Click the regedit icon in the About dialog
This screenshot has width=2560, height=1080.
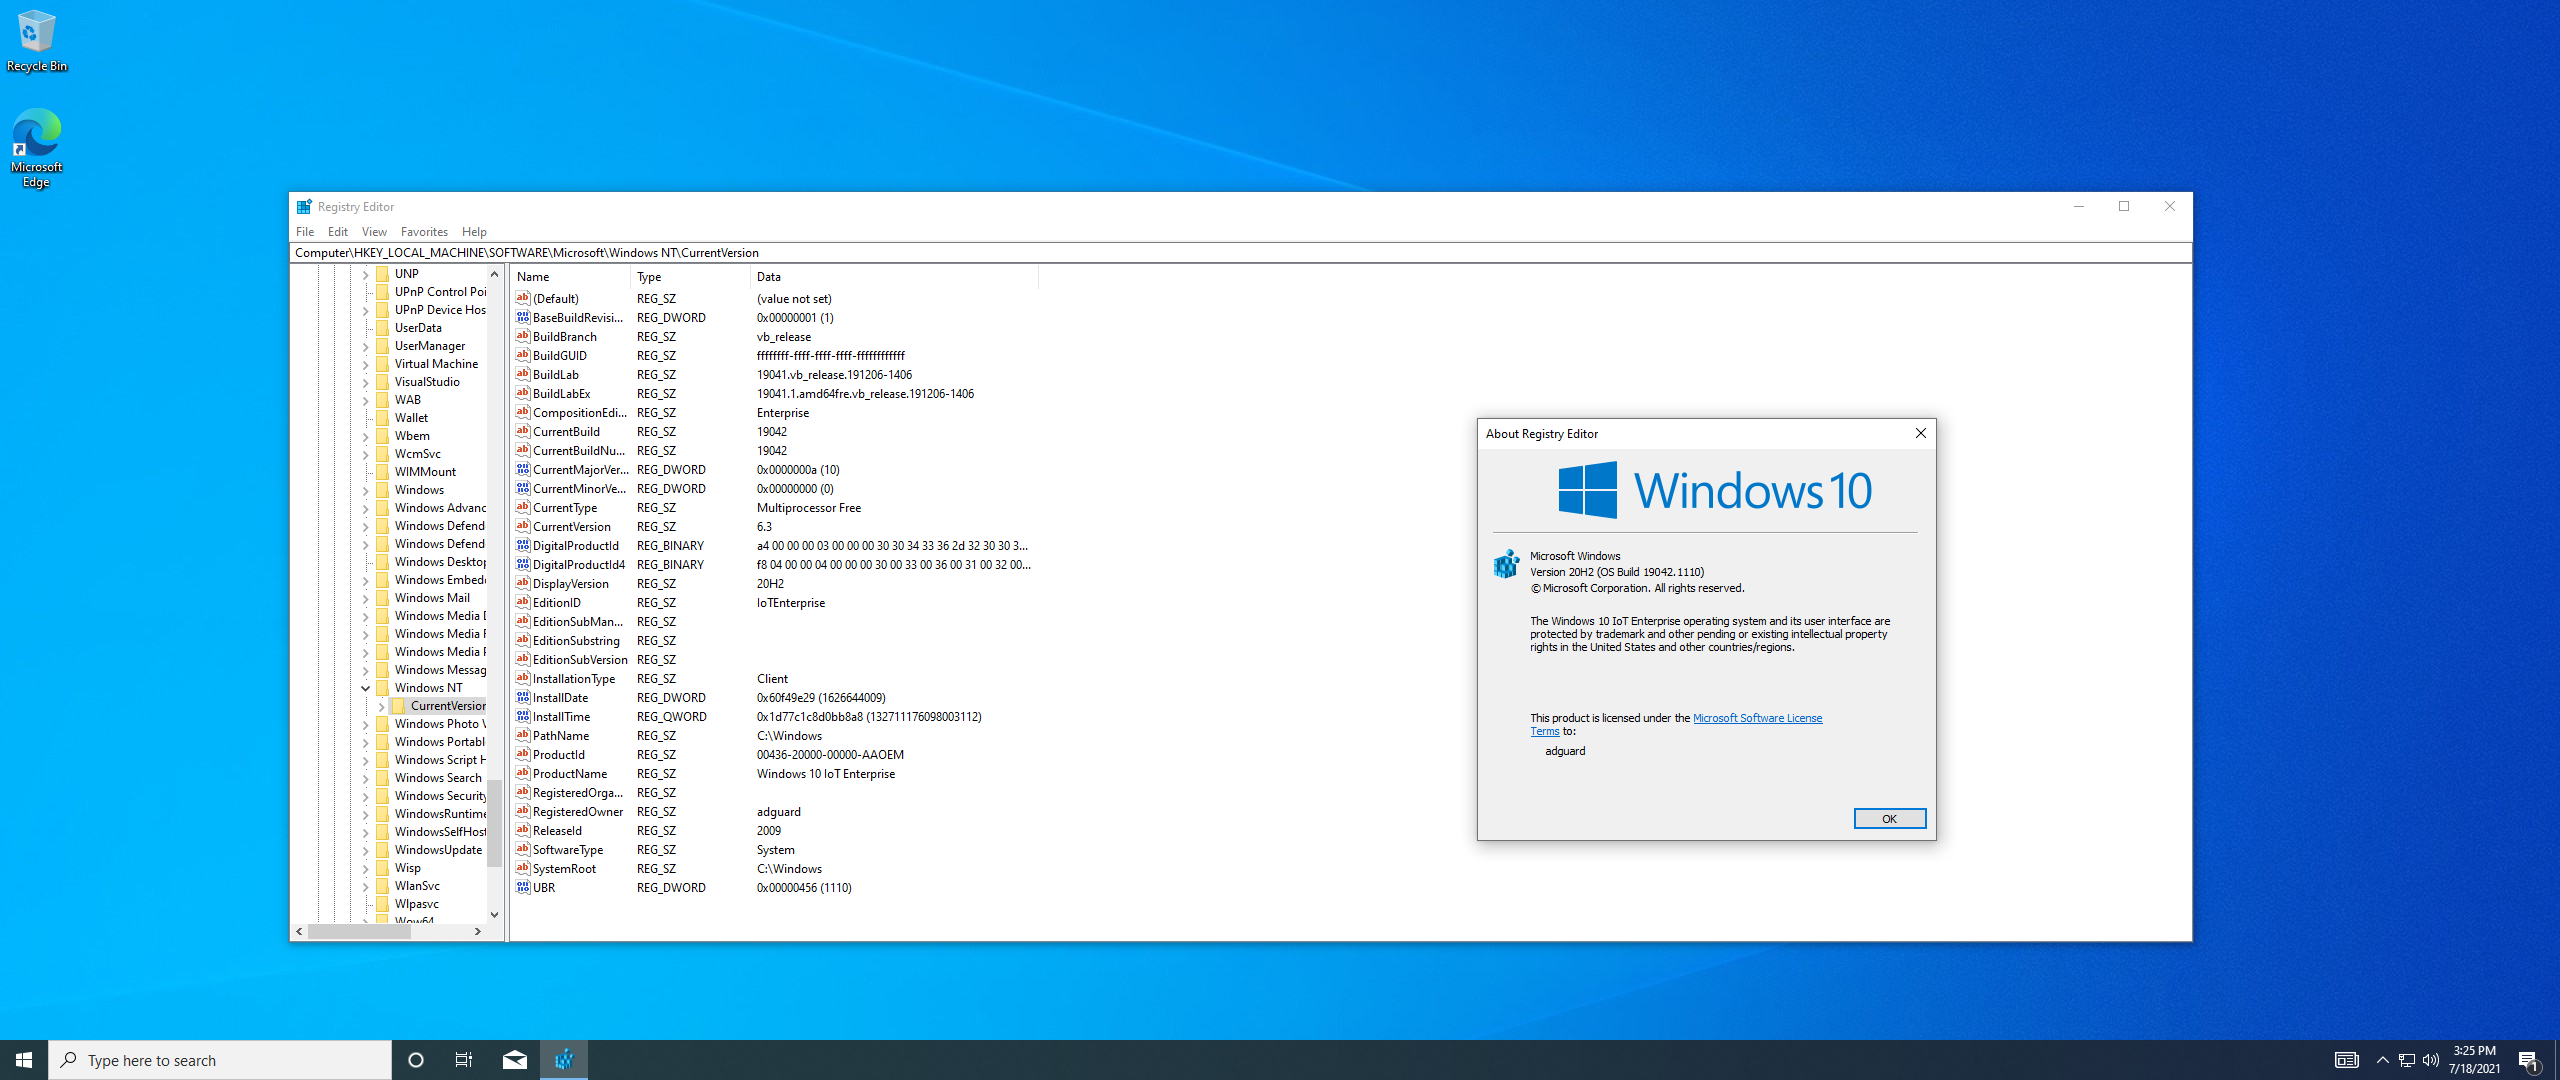coord(1506,564)
